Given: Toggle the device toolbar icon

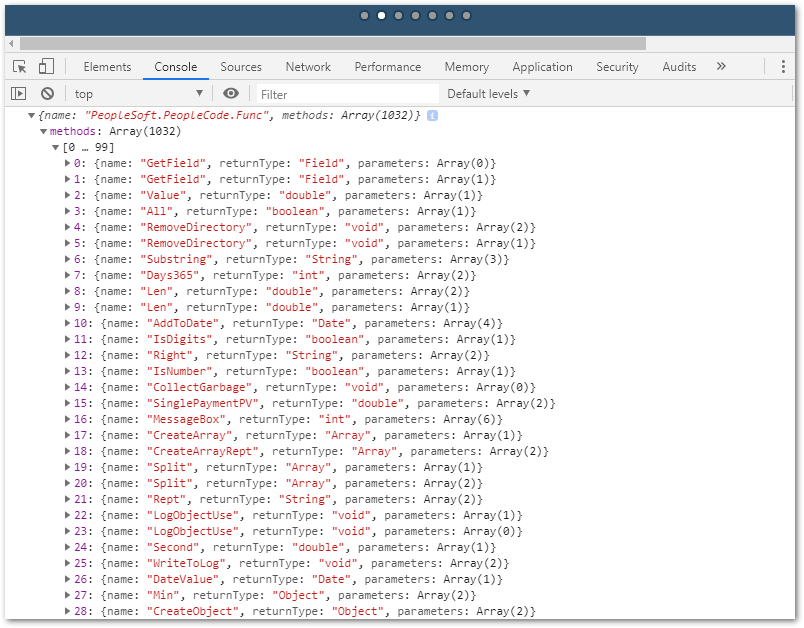Looking at the screenshot, I should 46,66.
